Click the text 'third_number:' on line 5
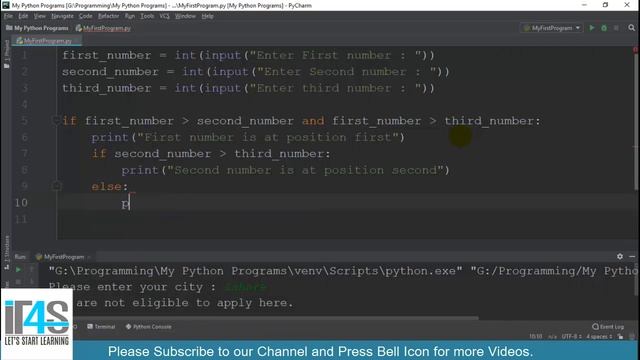640x360 pixels. [x=492, y=121]
